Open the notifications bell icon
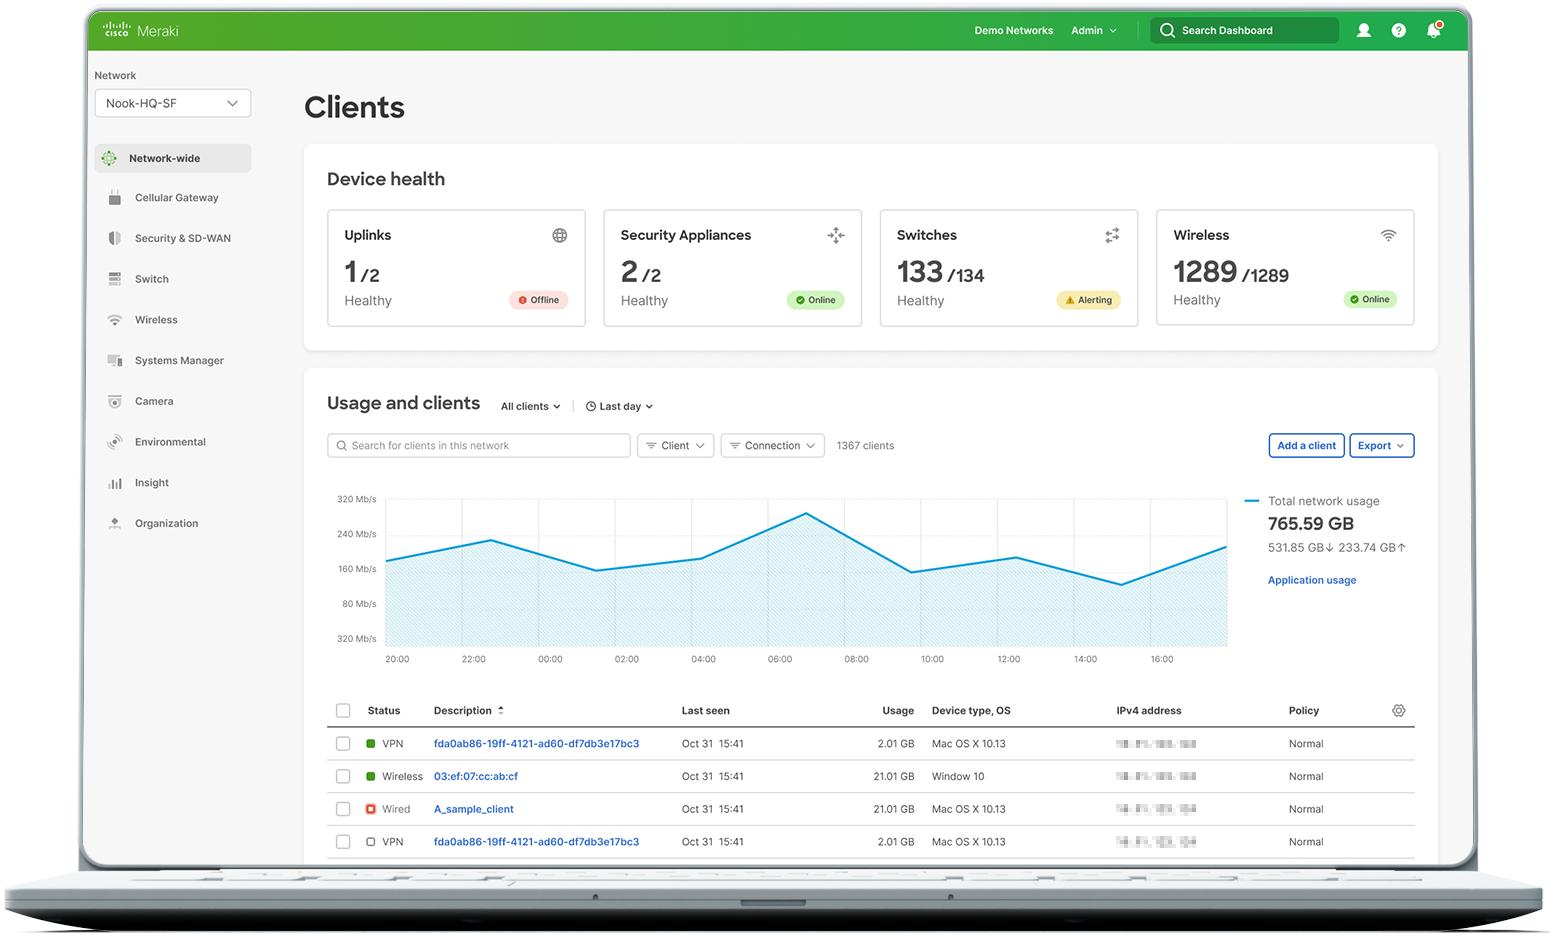Viewport: 1550px width, 936px height. click(1434, 30)
